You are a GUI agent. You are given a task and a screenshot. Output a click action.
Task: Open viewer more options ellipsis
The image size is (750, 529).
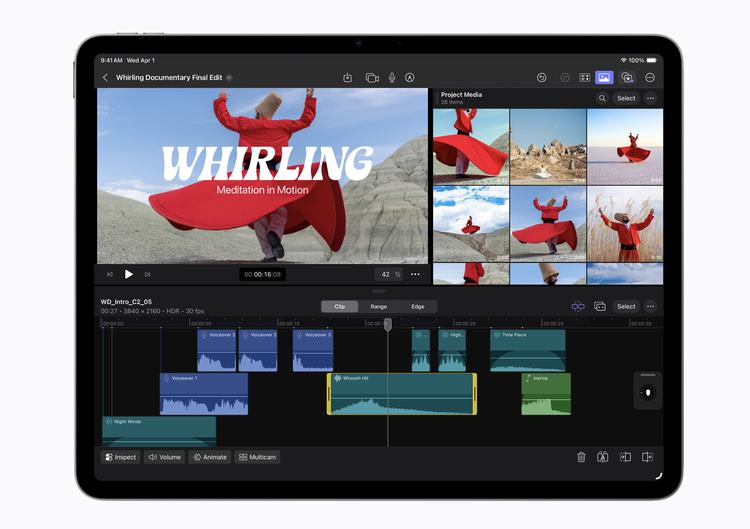pyautogui.click(x=415, y=274)
